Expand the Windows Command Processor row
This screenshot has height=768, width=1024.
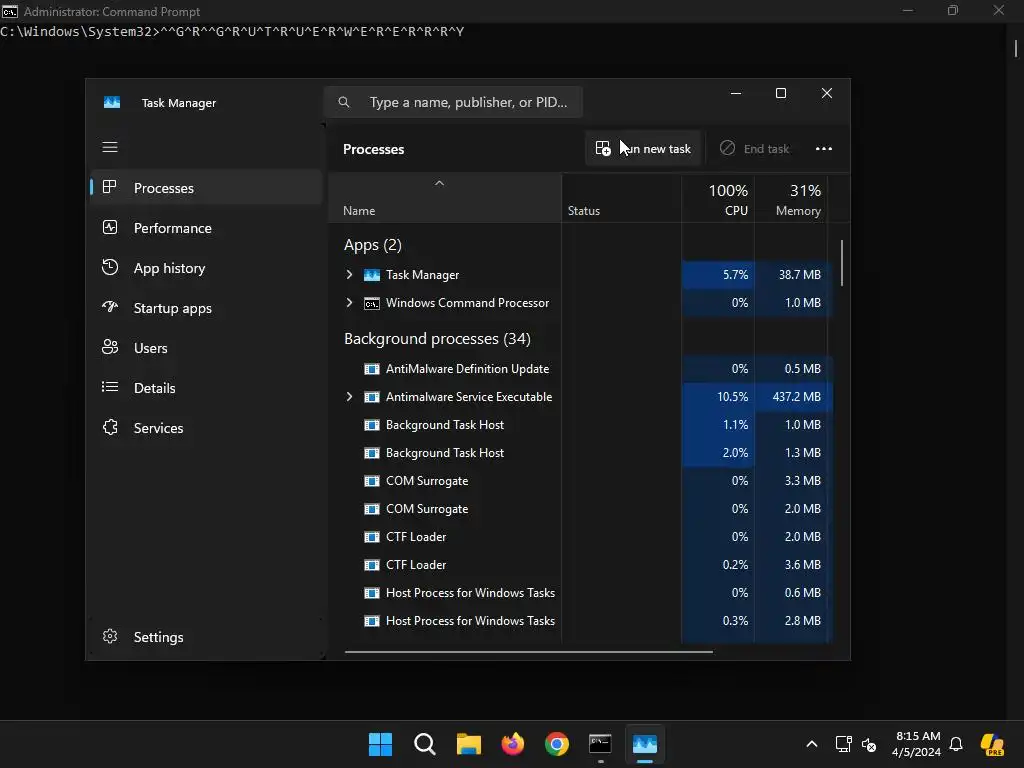(x=349, y=303)
